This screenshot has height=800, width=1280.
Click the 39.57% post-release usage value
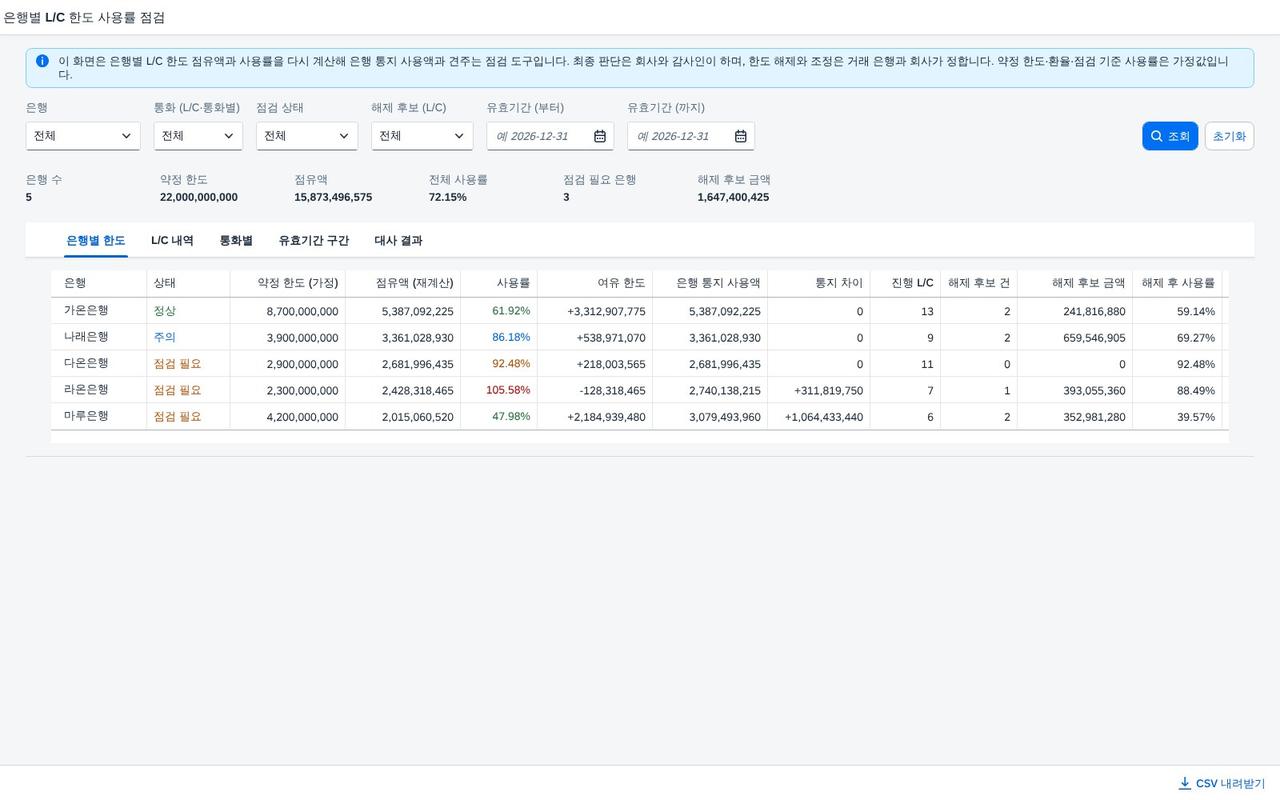click(x=1196, y=417)
